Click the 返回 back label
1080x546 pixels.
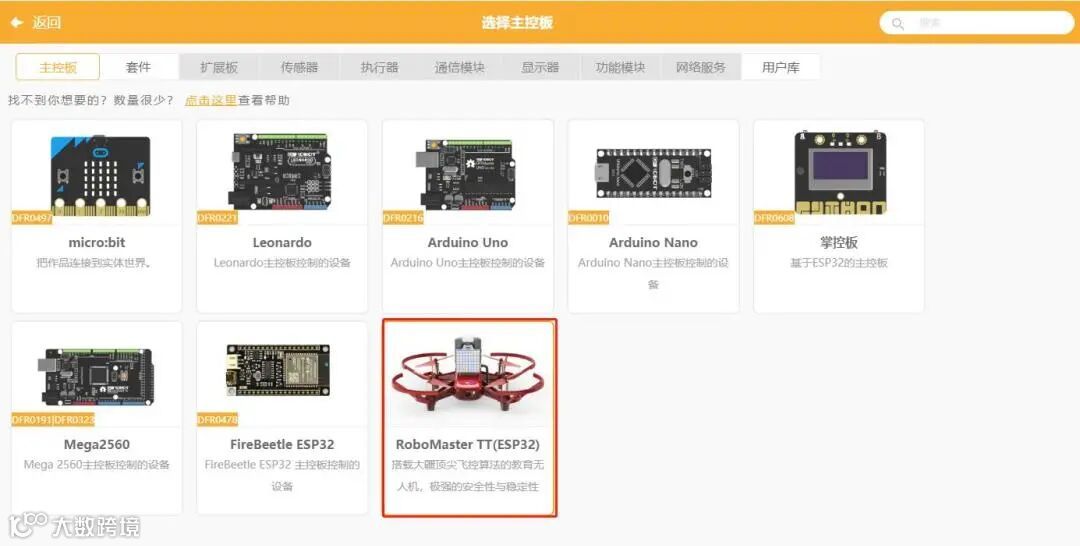pyautogui.click(x=47, y=23)
